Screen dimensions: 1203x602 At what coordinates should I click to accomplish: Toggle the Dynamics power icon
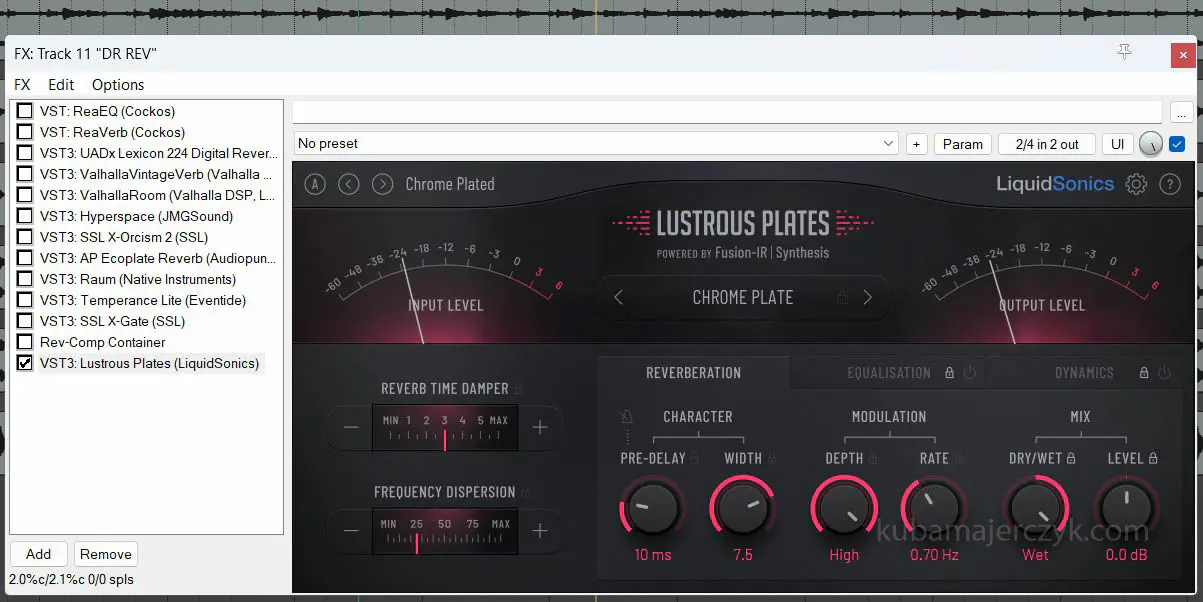[x=1163, y=373]
